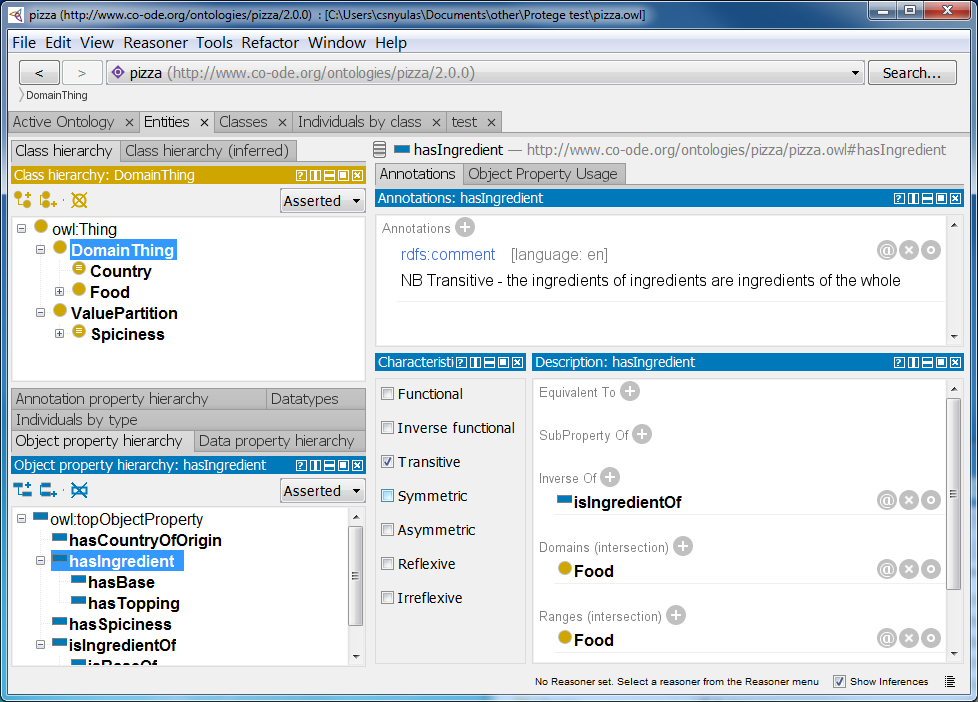978x702 pixels.
Task: Toggle the Show Inferences checkbox
Action: click(839, 681)
